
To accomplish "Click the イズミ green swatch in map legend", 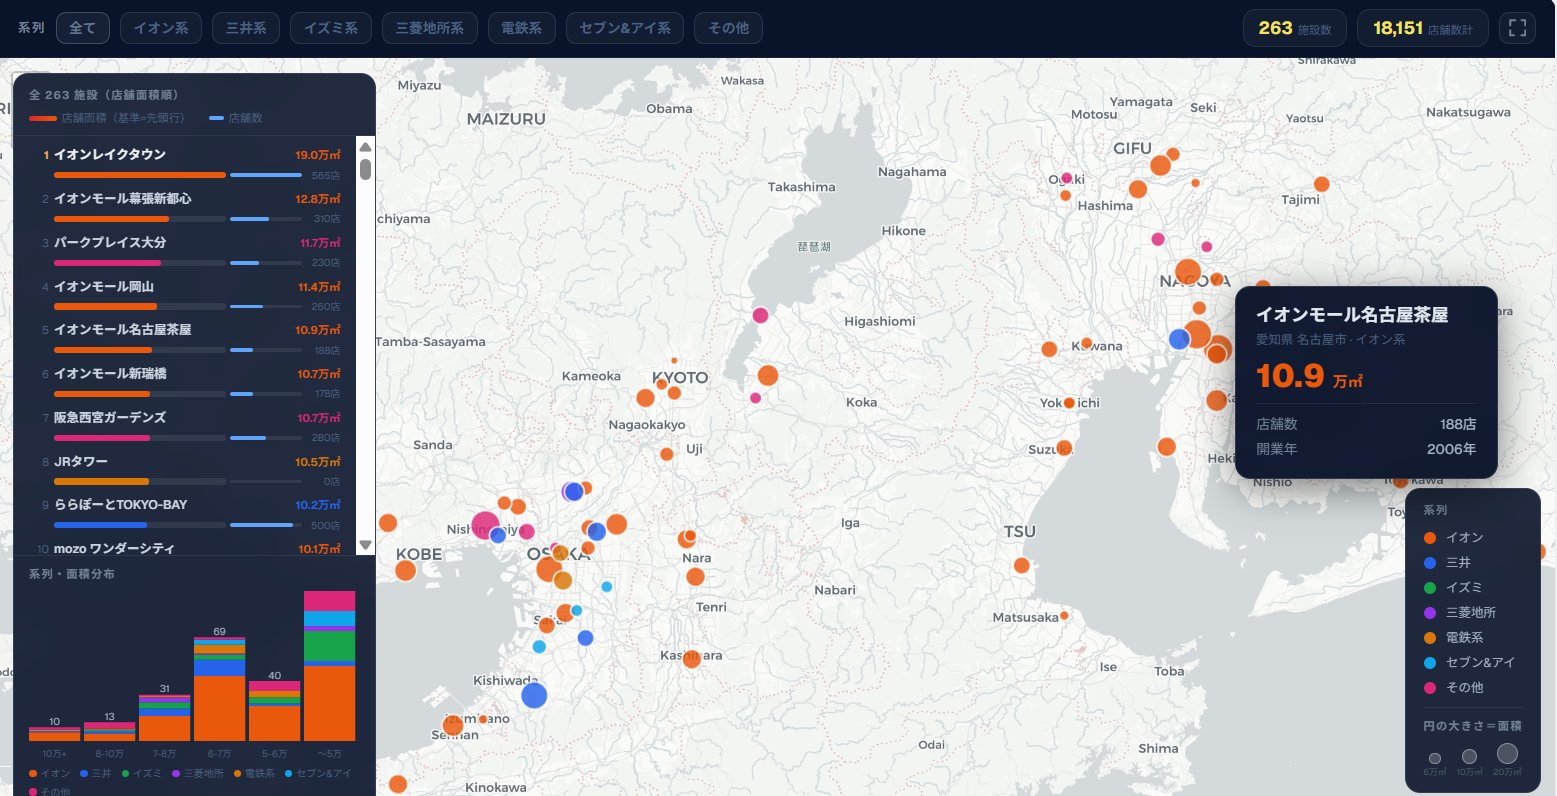I will (x=1430, y=588).
